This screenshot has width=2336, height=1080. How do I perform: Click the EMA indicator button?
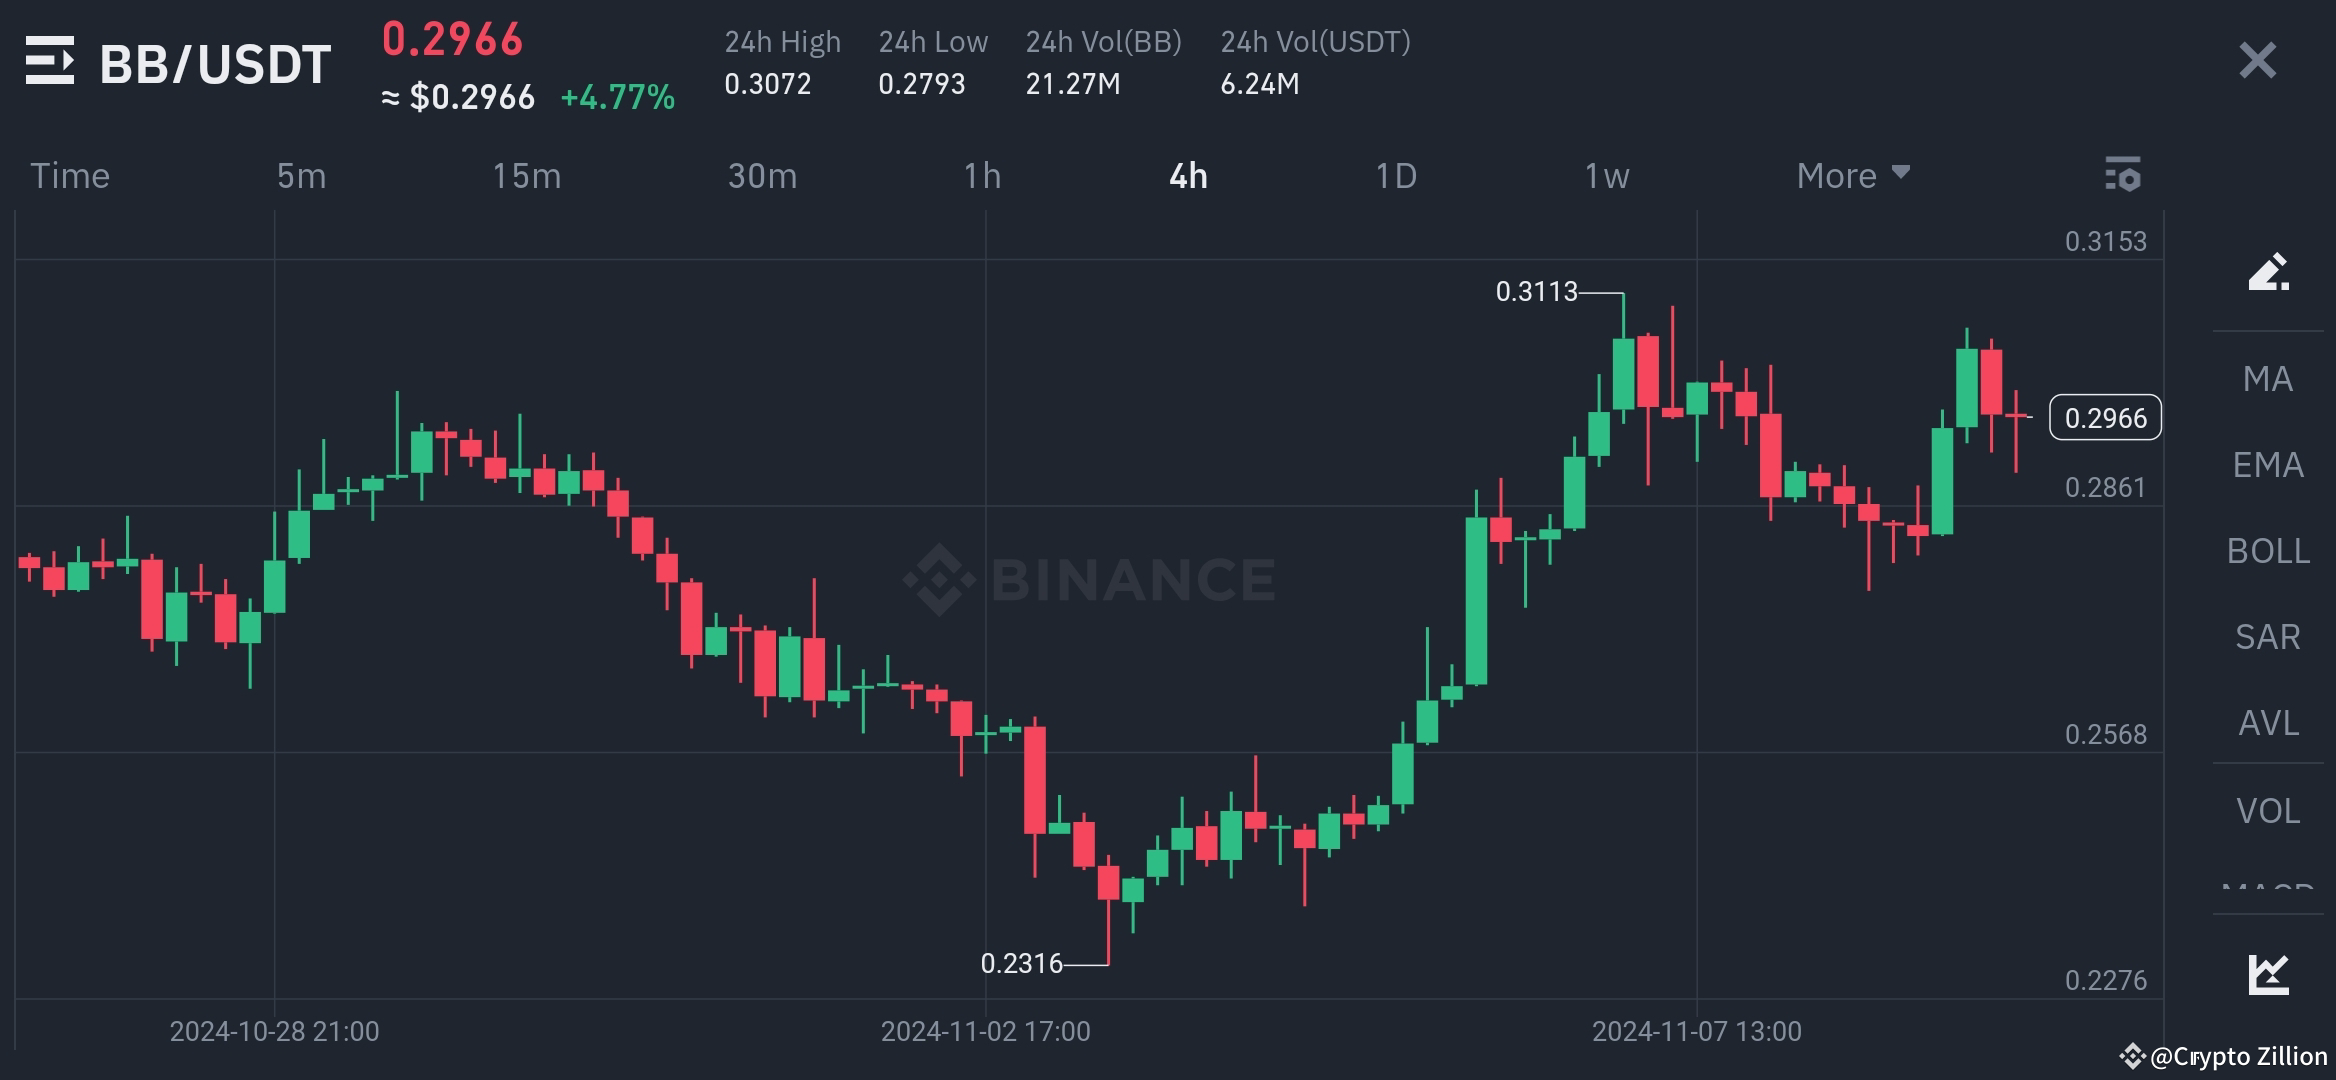click(2270, 465)
